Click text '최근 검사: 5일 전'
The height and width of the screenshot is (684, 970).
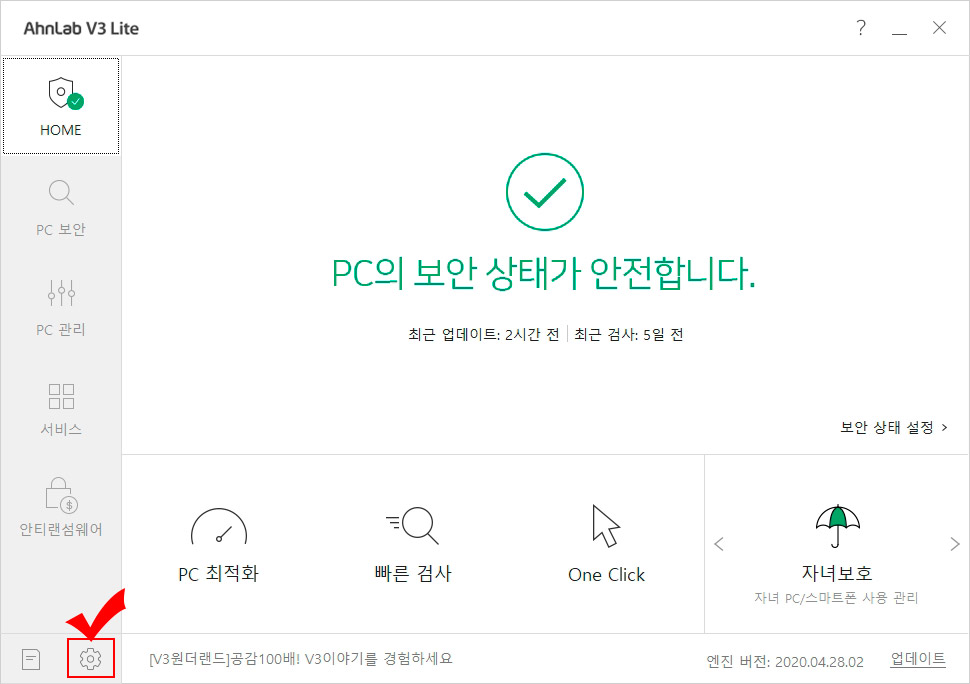629,335
